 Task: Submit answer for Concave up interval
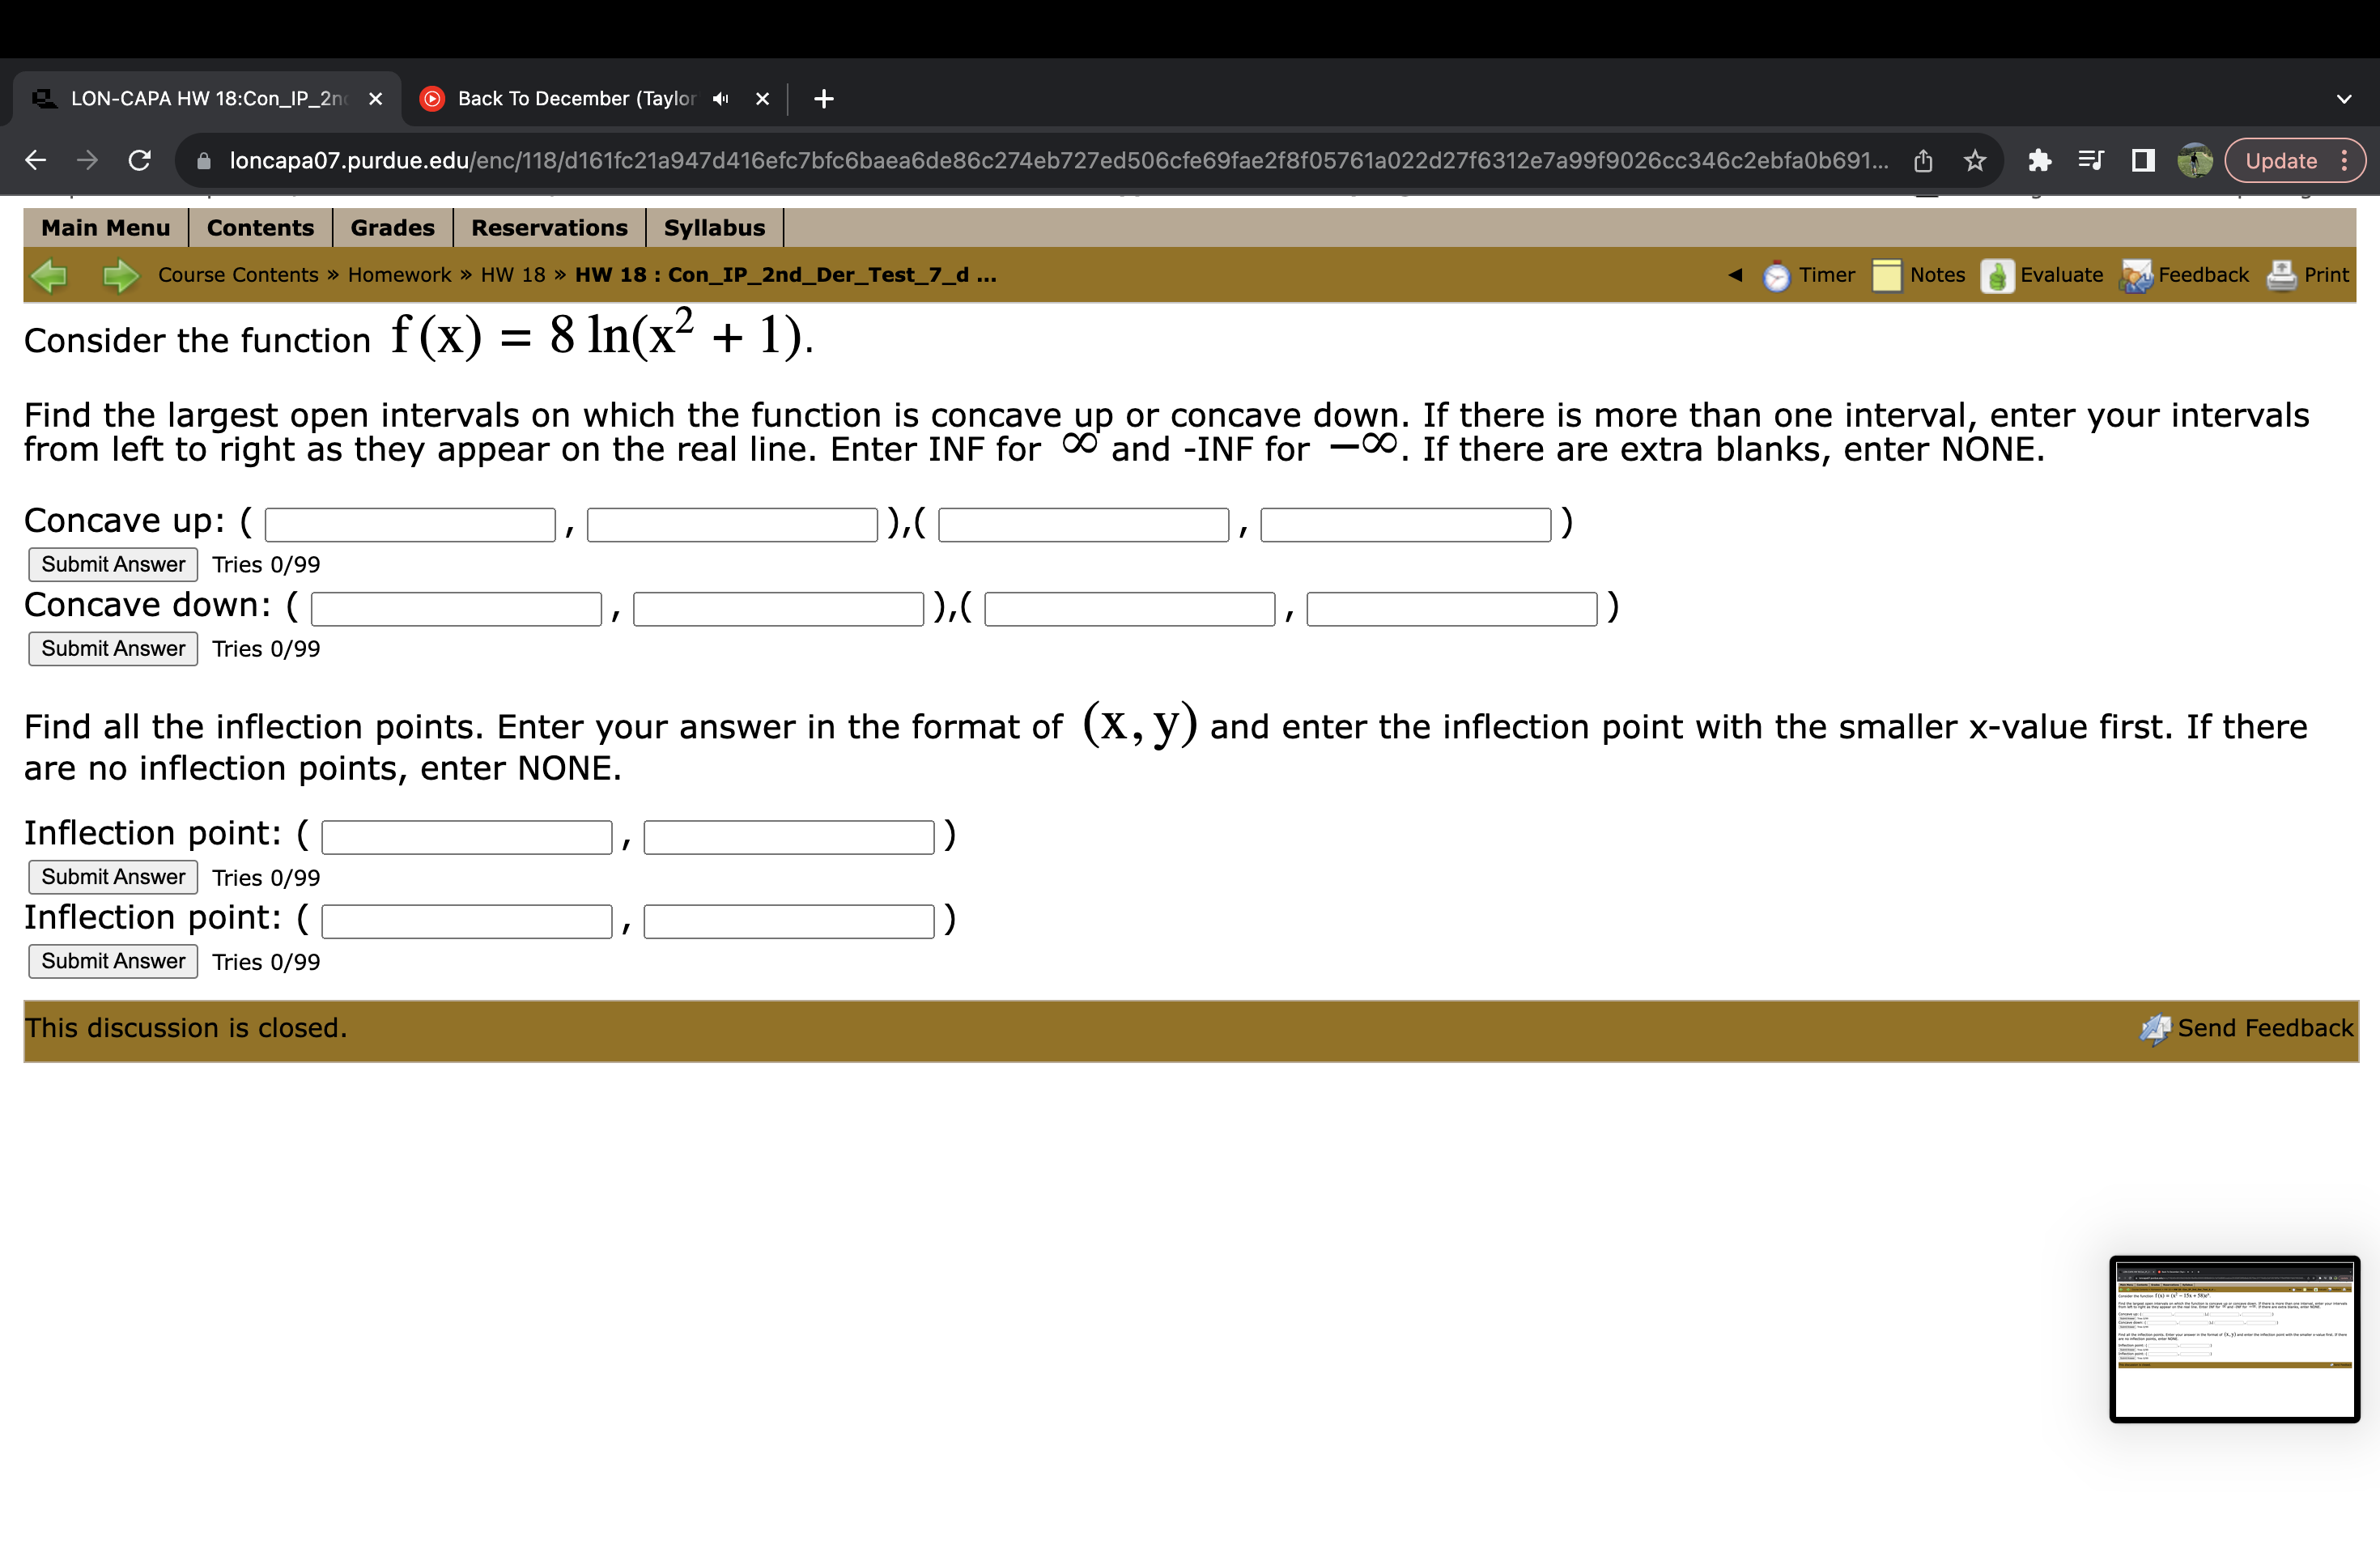[x=108, y=562]
